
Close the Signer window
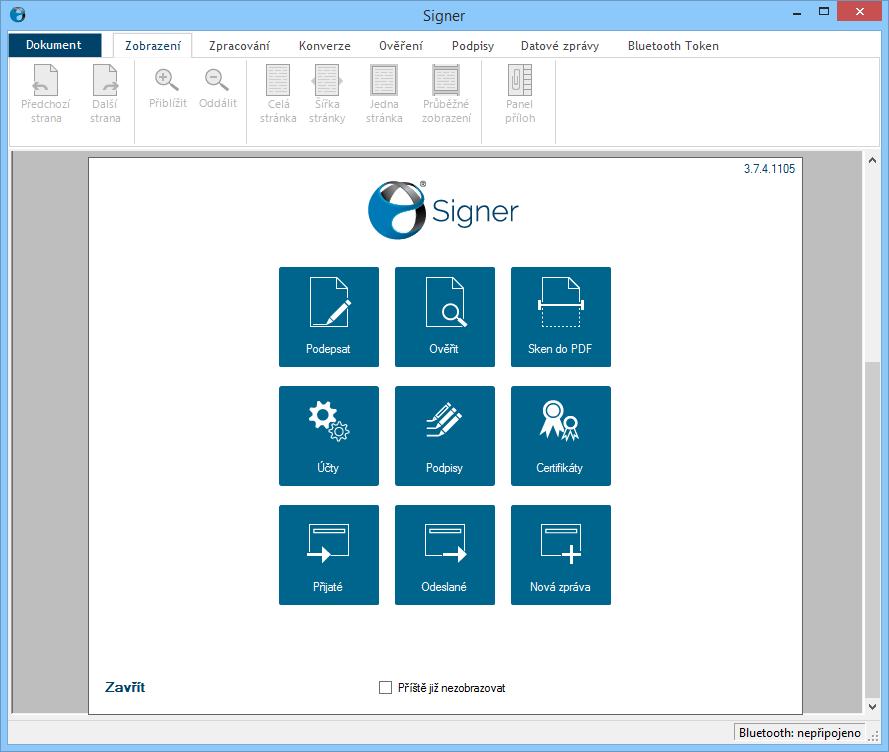pyautogui.click(x=860, y=12)
